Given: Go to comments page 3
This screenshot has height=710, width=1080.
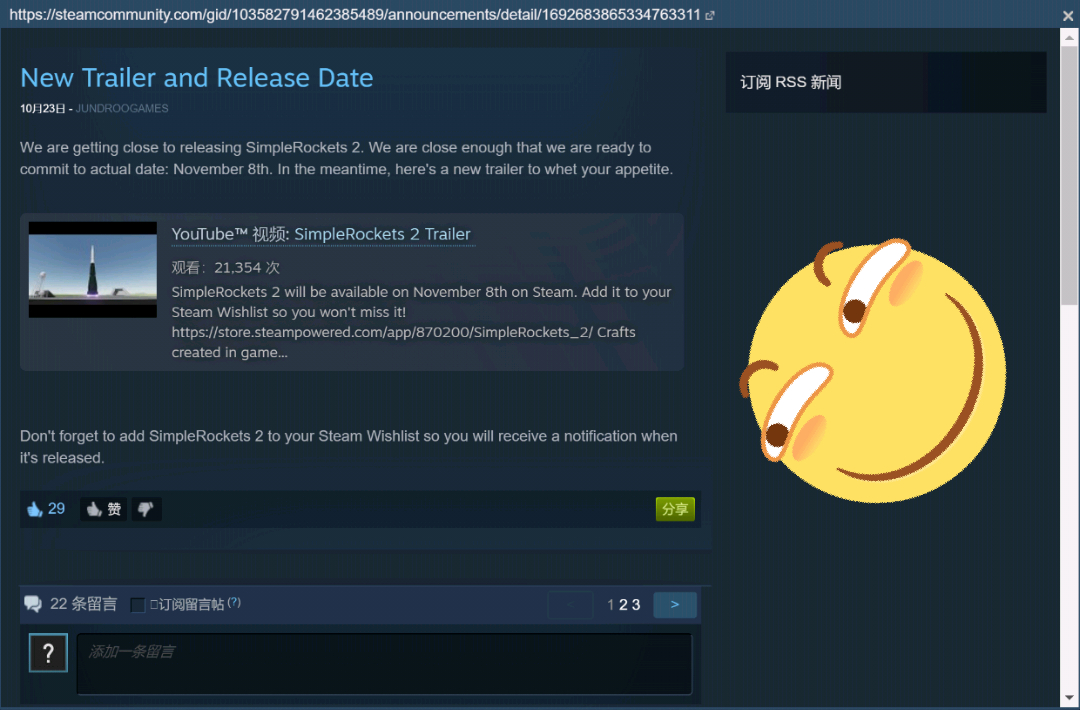Looking at the screenshot, I should 636,605.
